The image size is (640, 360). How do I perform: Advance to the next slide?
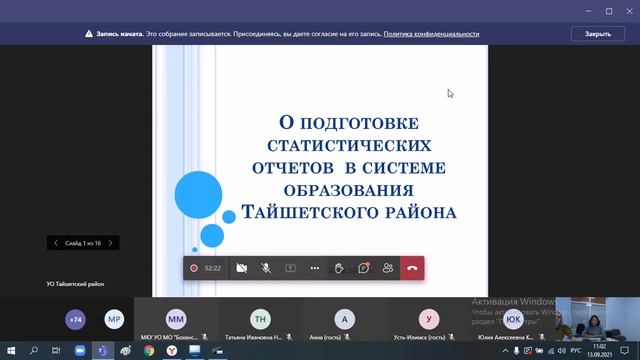click(110, 243)
